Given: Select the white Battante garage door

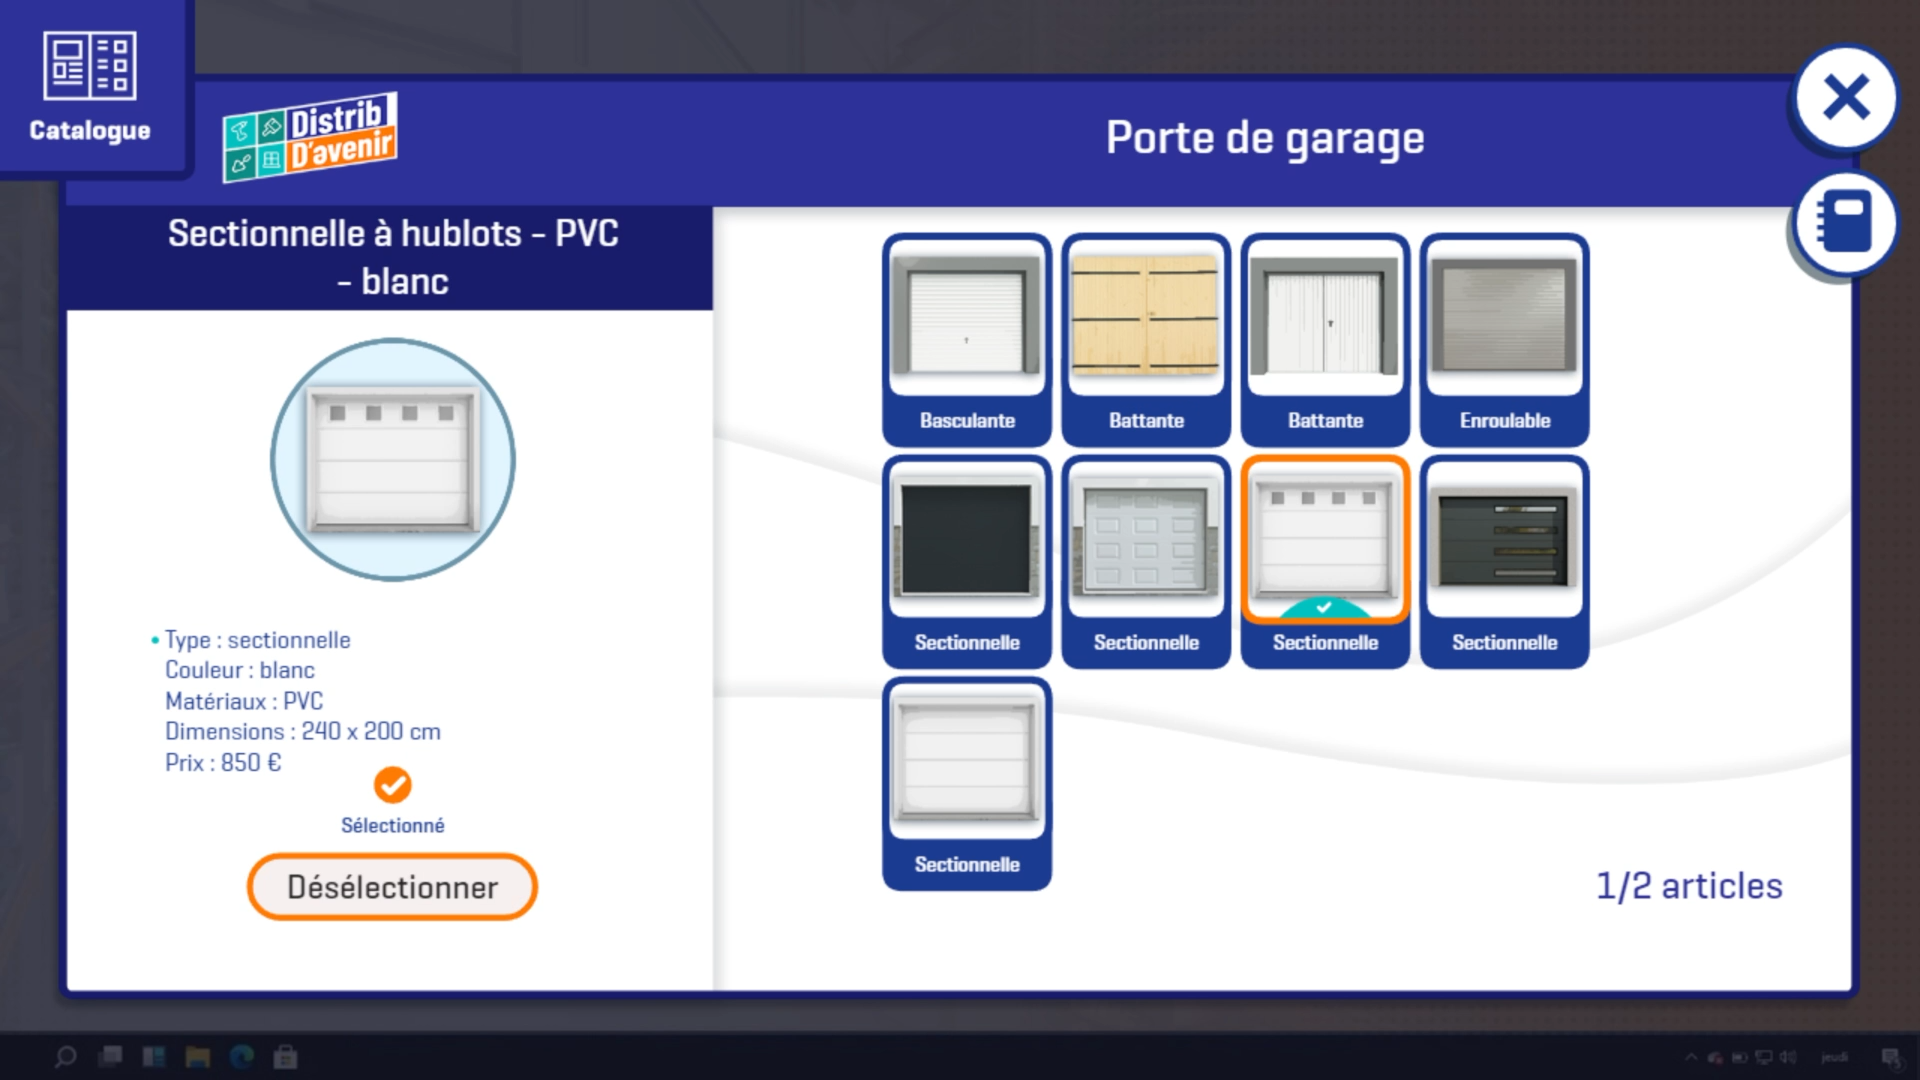Looking at the screenshot, I should coord(1325,340).
